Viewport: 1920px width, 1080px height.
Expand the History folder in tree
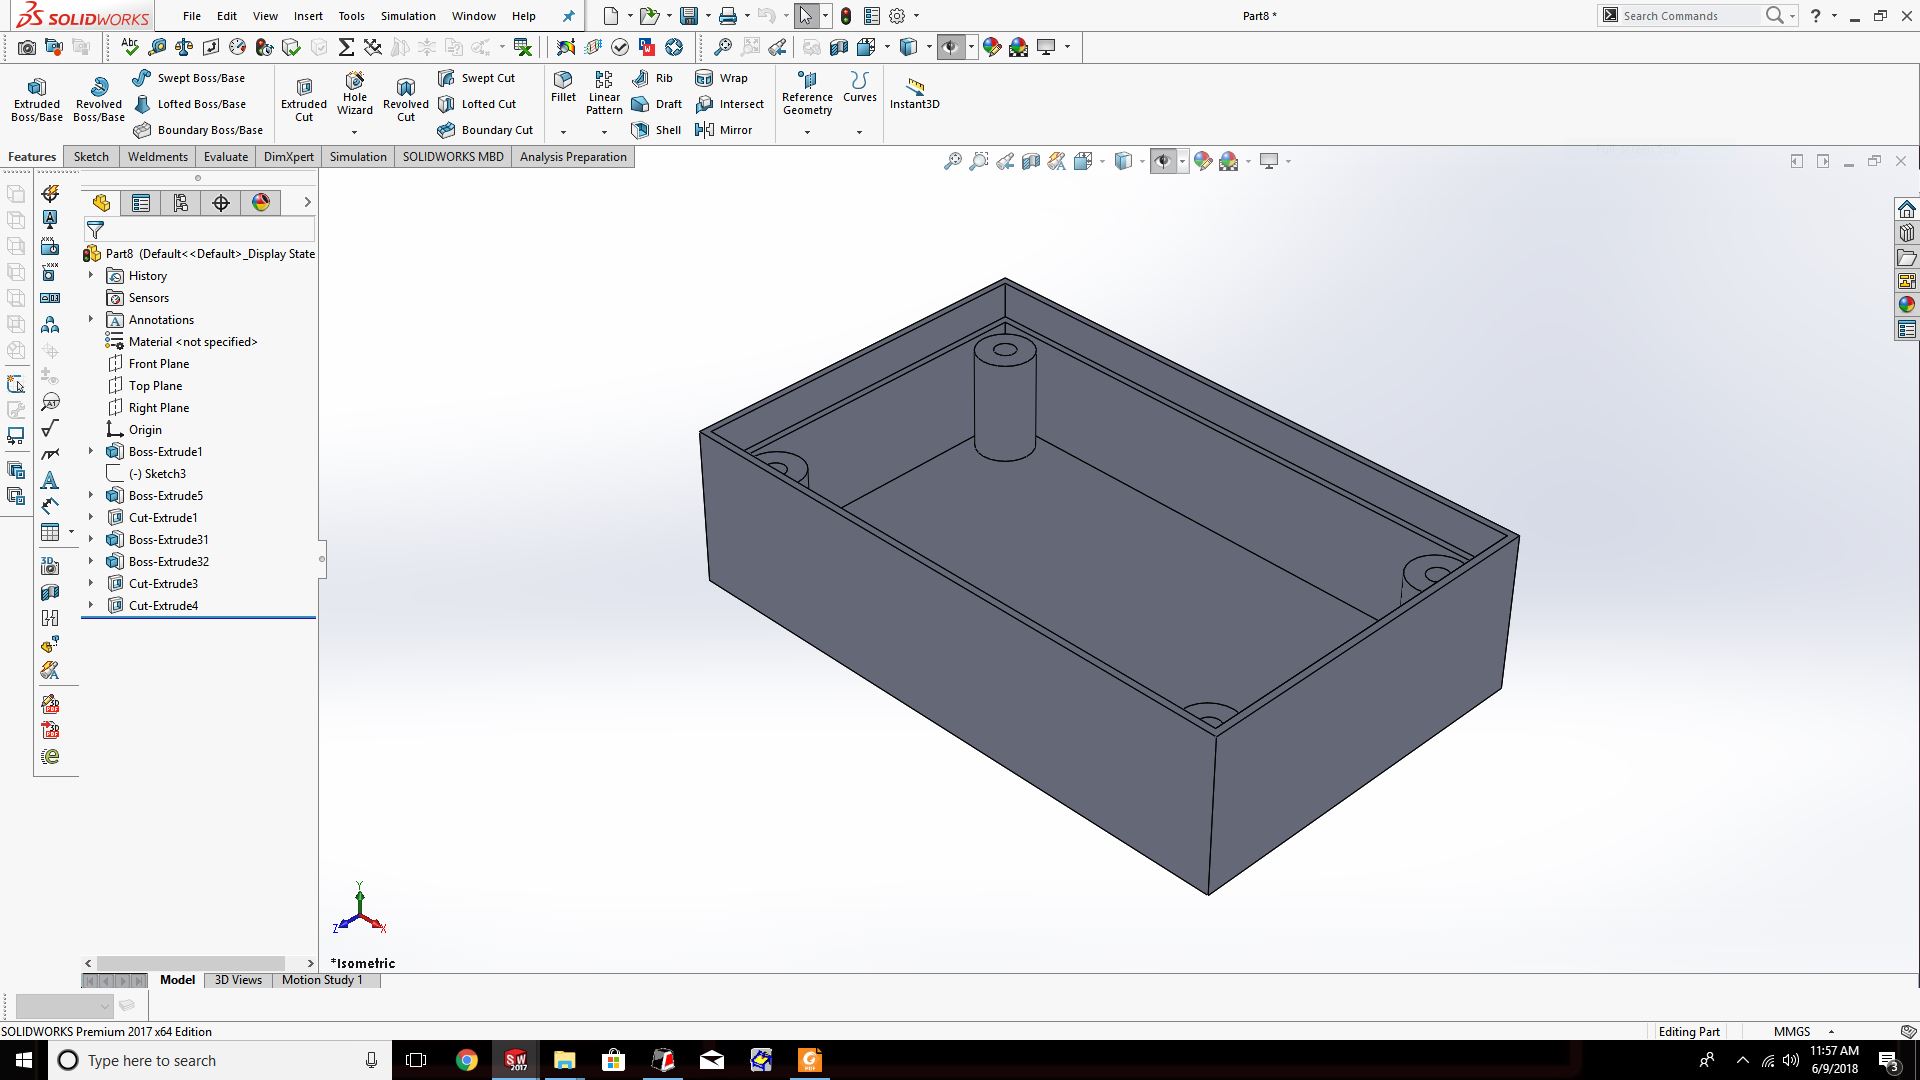click(x=91, y=276)
